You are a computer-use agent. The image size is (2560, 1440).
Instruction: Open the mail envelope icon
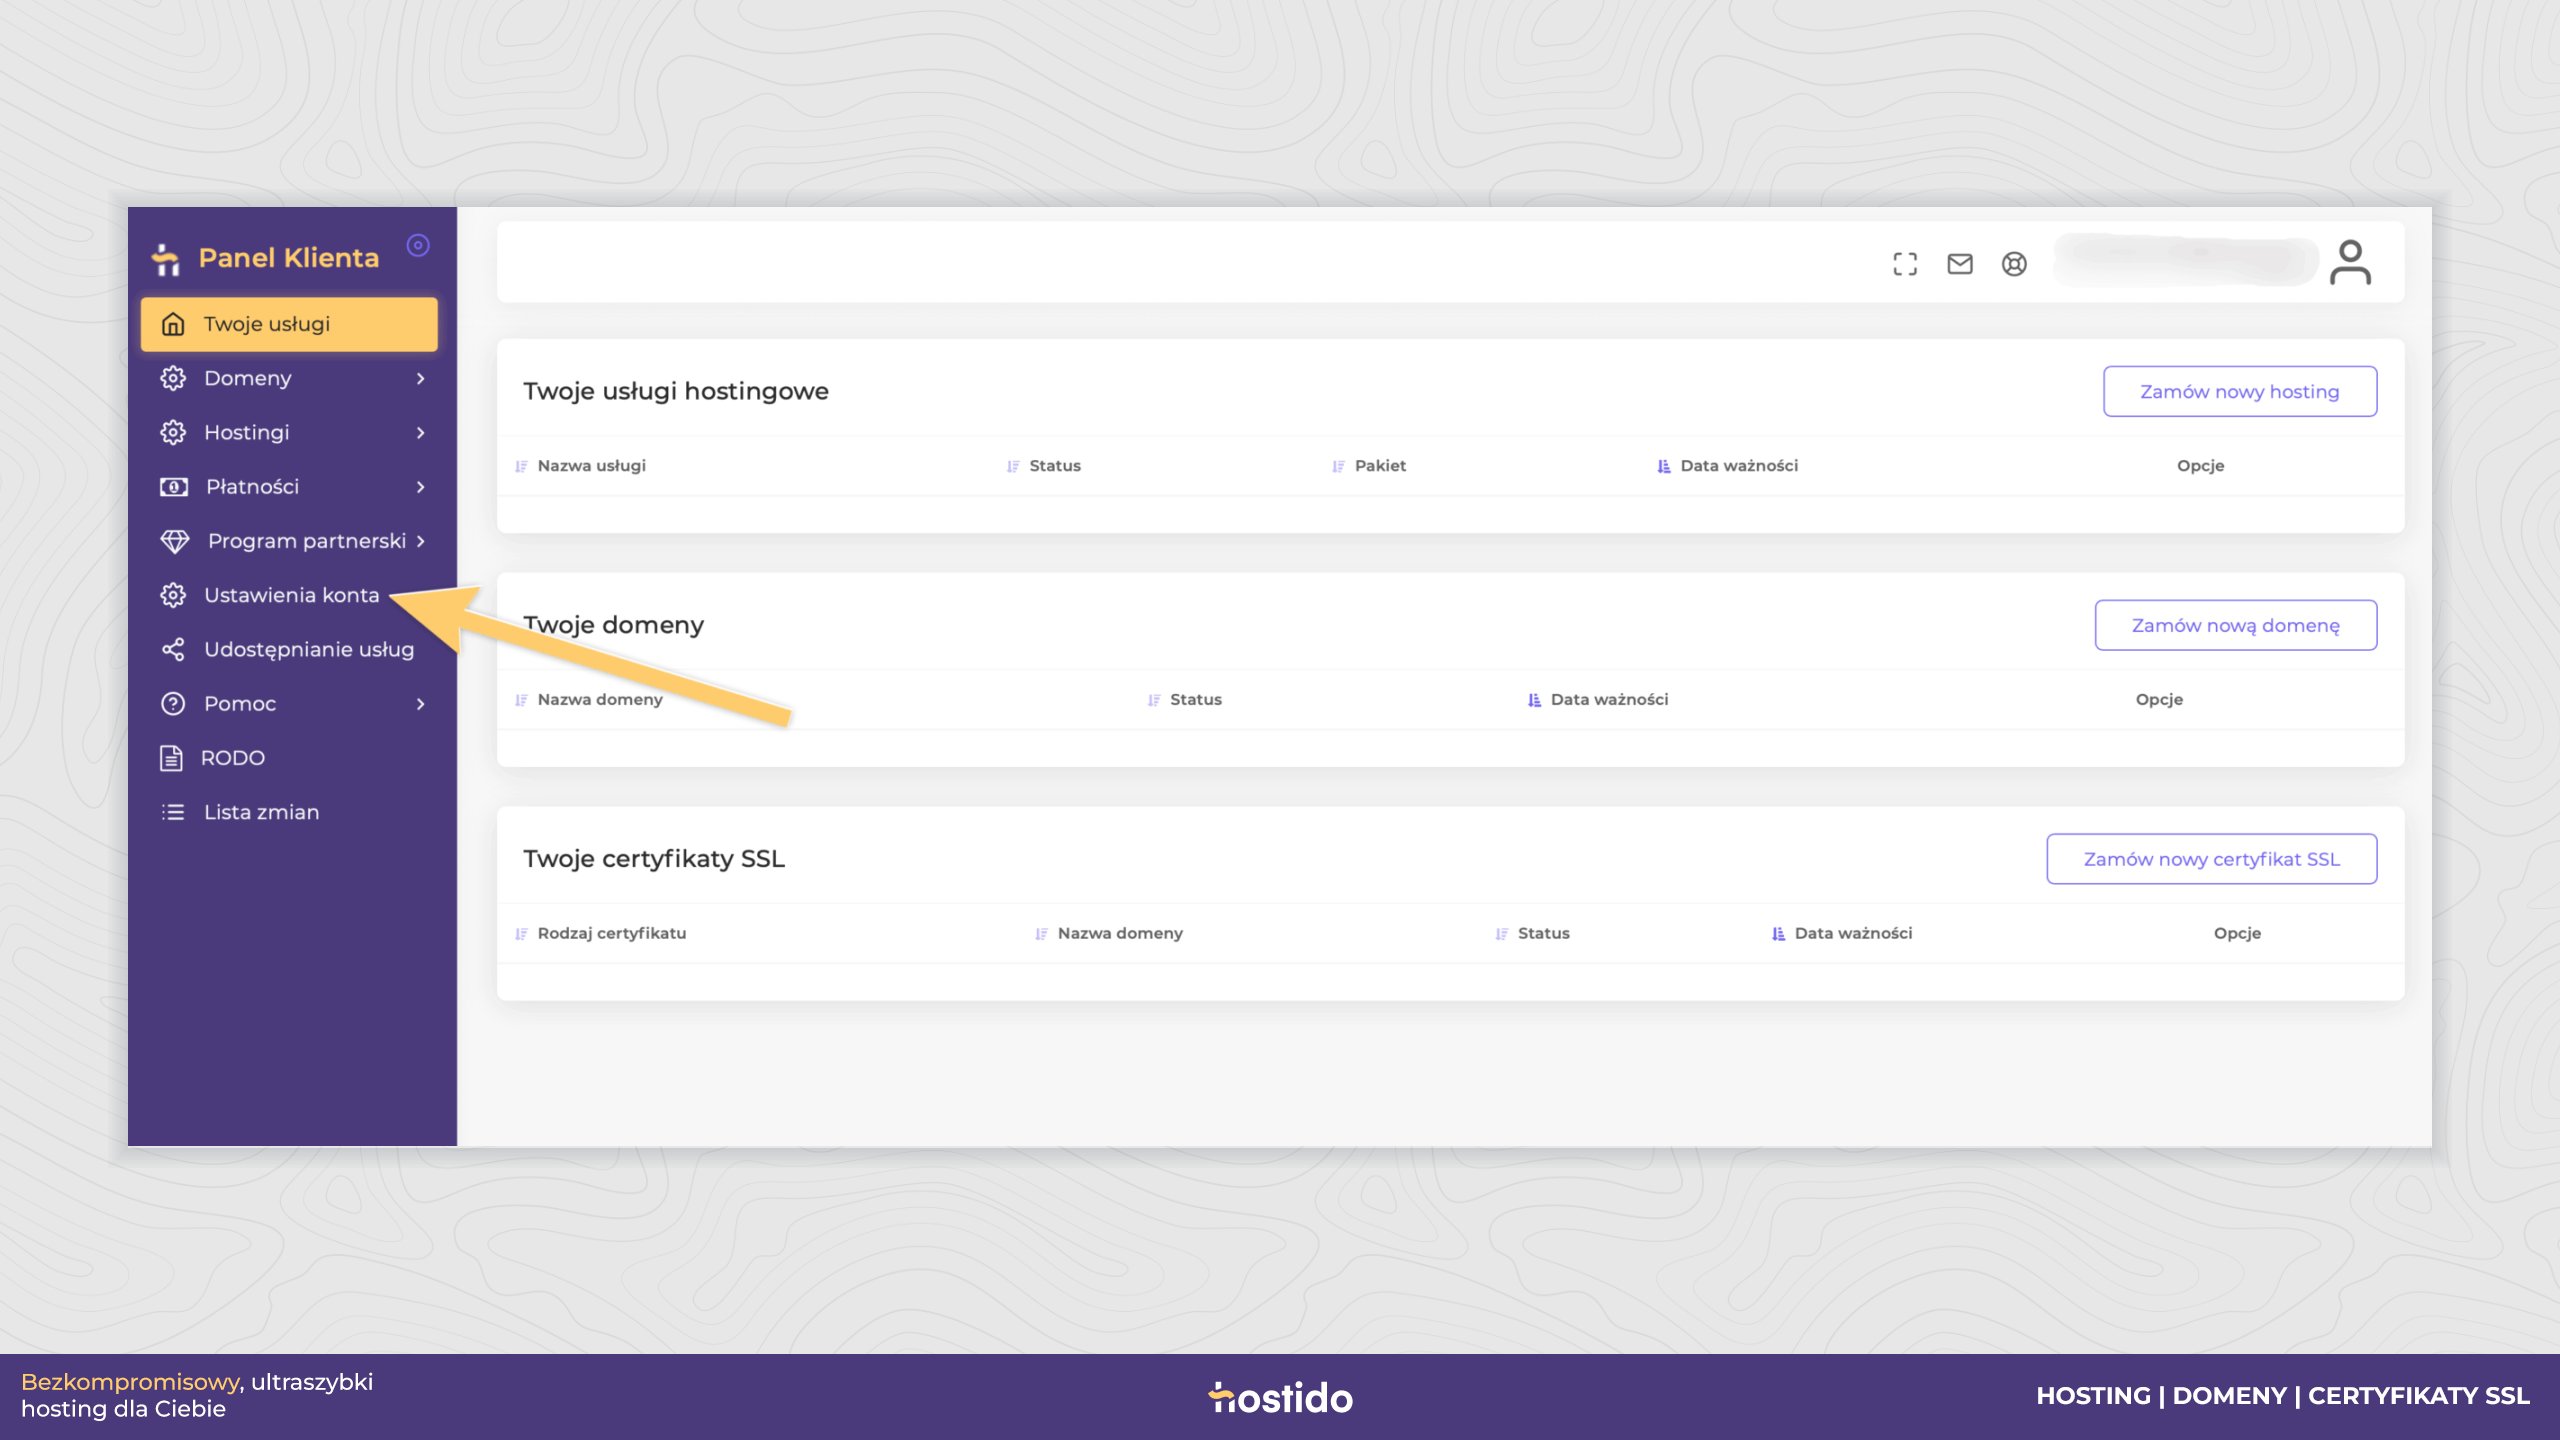tap(1960, 264)
